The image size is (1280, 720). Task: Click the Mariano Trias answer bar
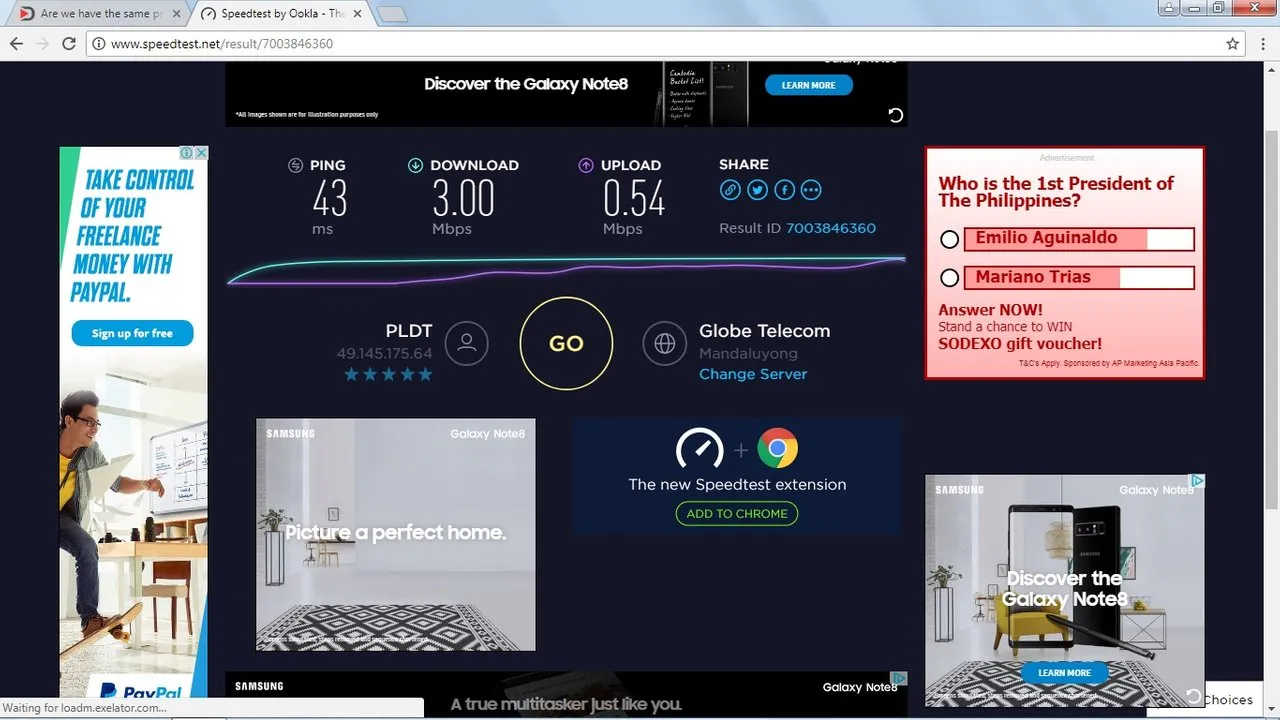pyautogui.click(x=1079, y=278)
